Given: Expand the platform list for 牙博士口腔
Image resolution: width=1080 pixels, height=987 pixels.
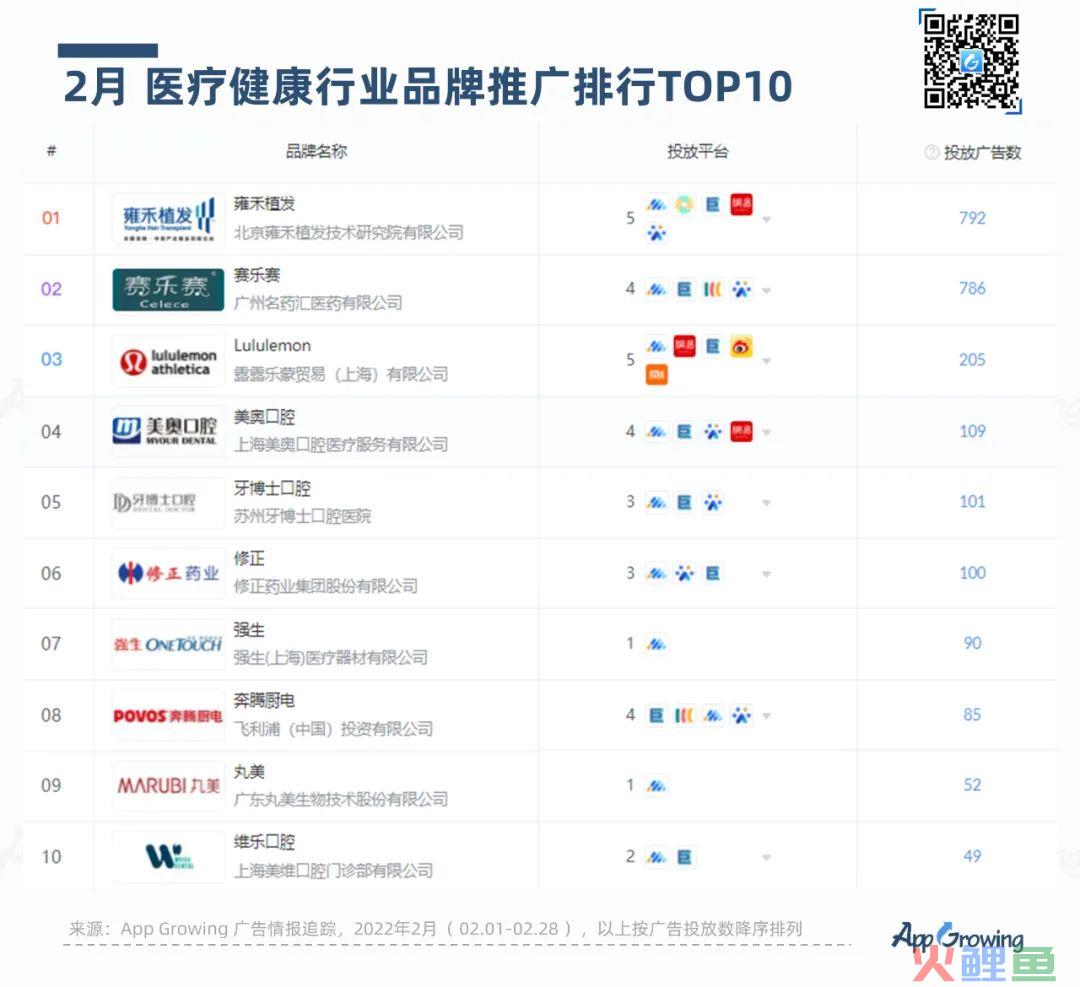Looking at the screenshot, I should click(766, 503).
